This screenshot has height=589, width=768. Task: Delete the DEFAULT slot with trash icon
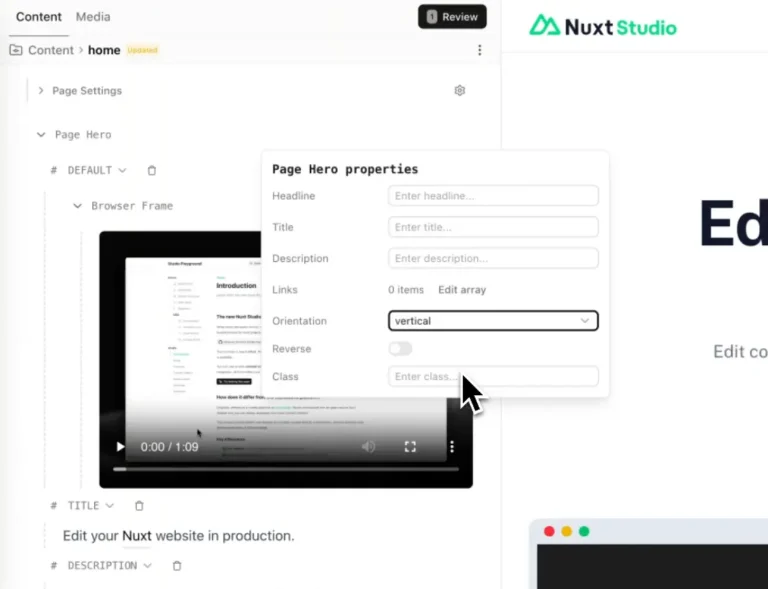(152, 170)
